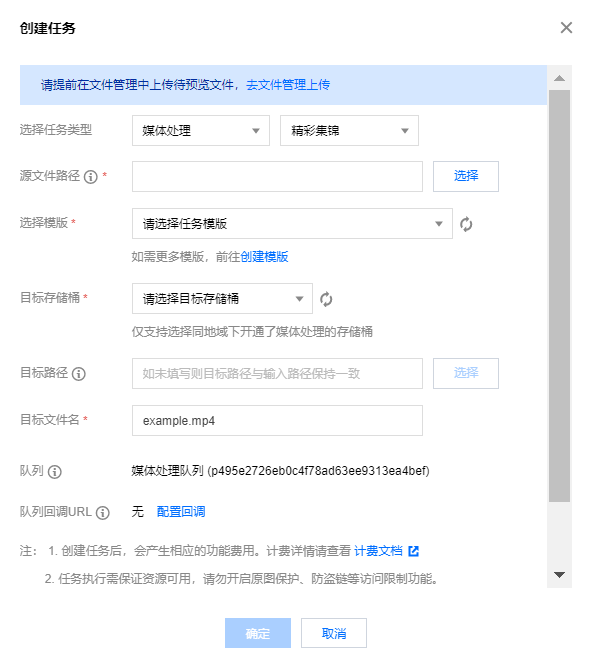Click the 取消 button
594x665 pixels.
(x=334, y=633)
